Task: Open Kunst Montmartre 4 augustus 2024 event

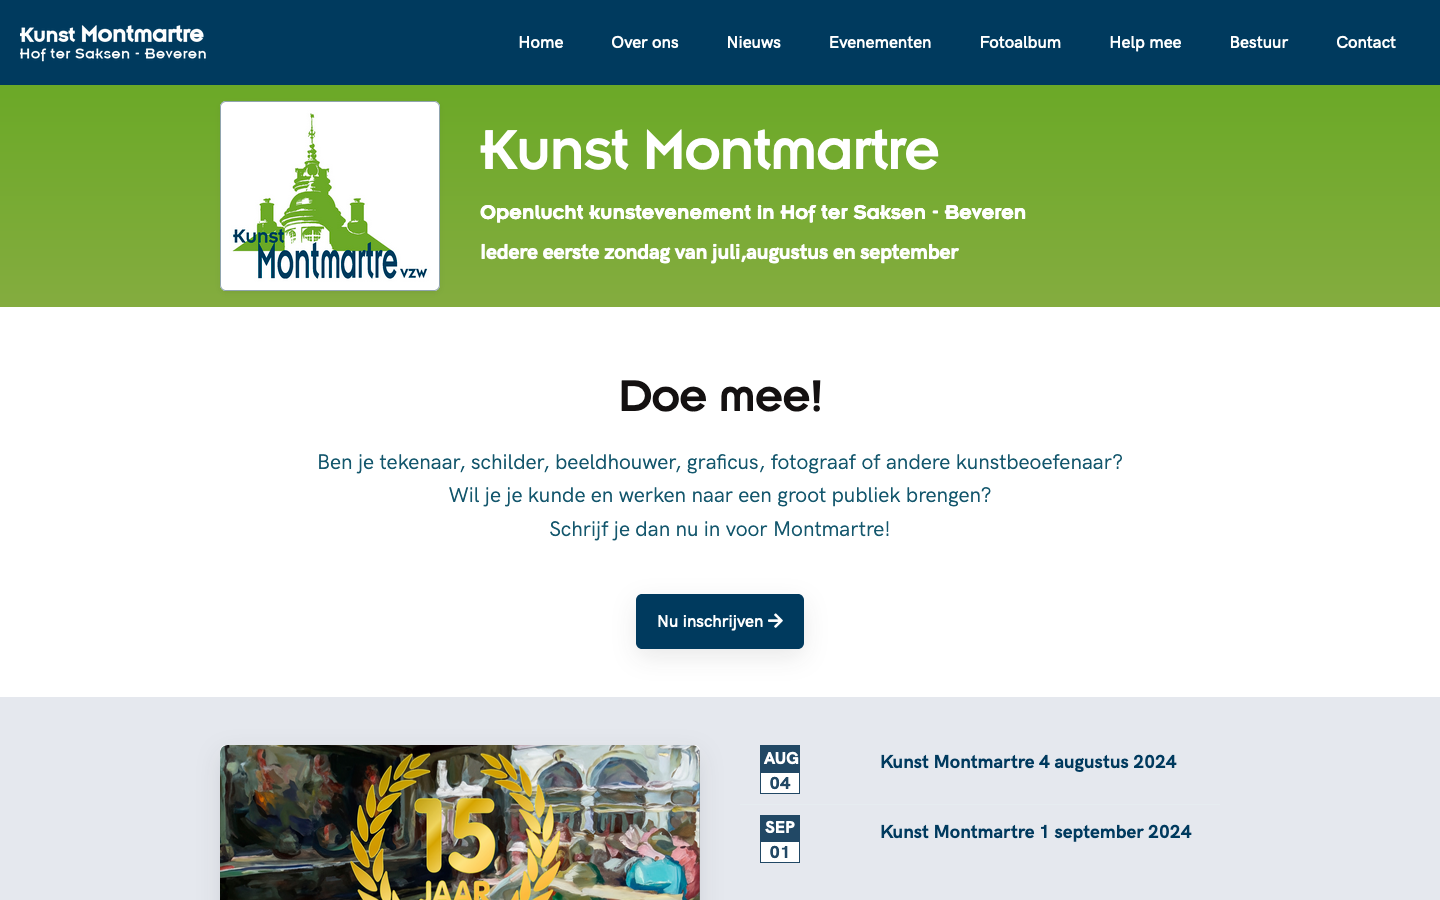Action: [x=1028, y=762]
